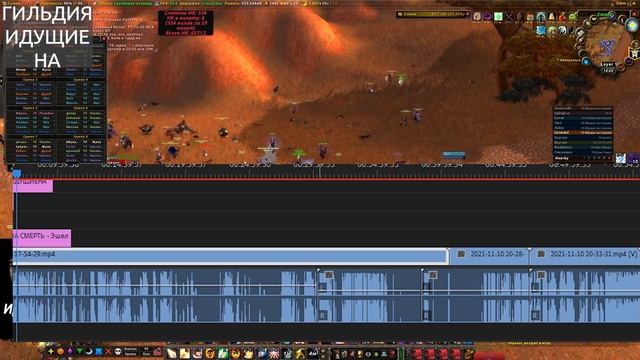Click the blue orb tracking button beside minimap

tap(586, 62)
